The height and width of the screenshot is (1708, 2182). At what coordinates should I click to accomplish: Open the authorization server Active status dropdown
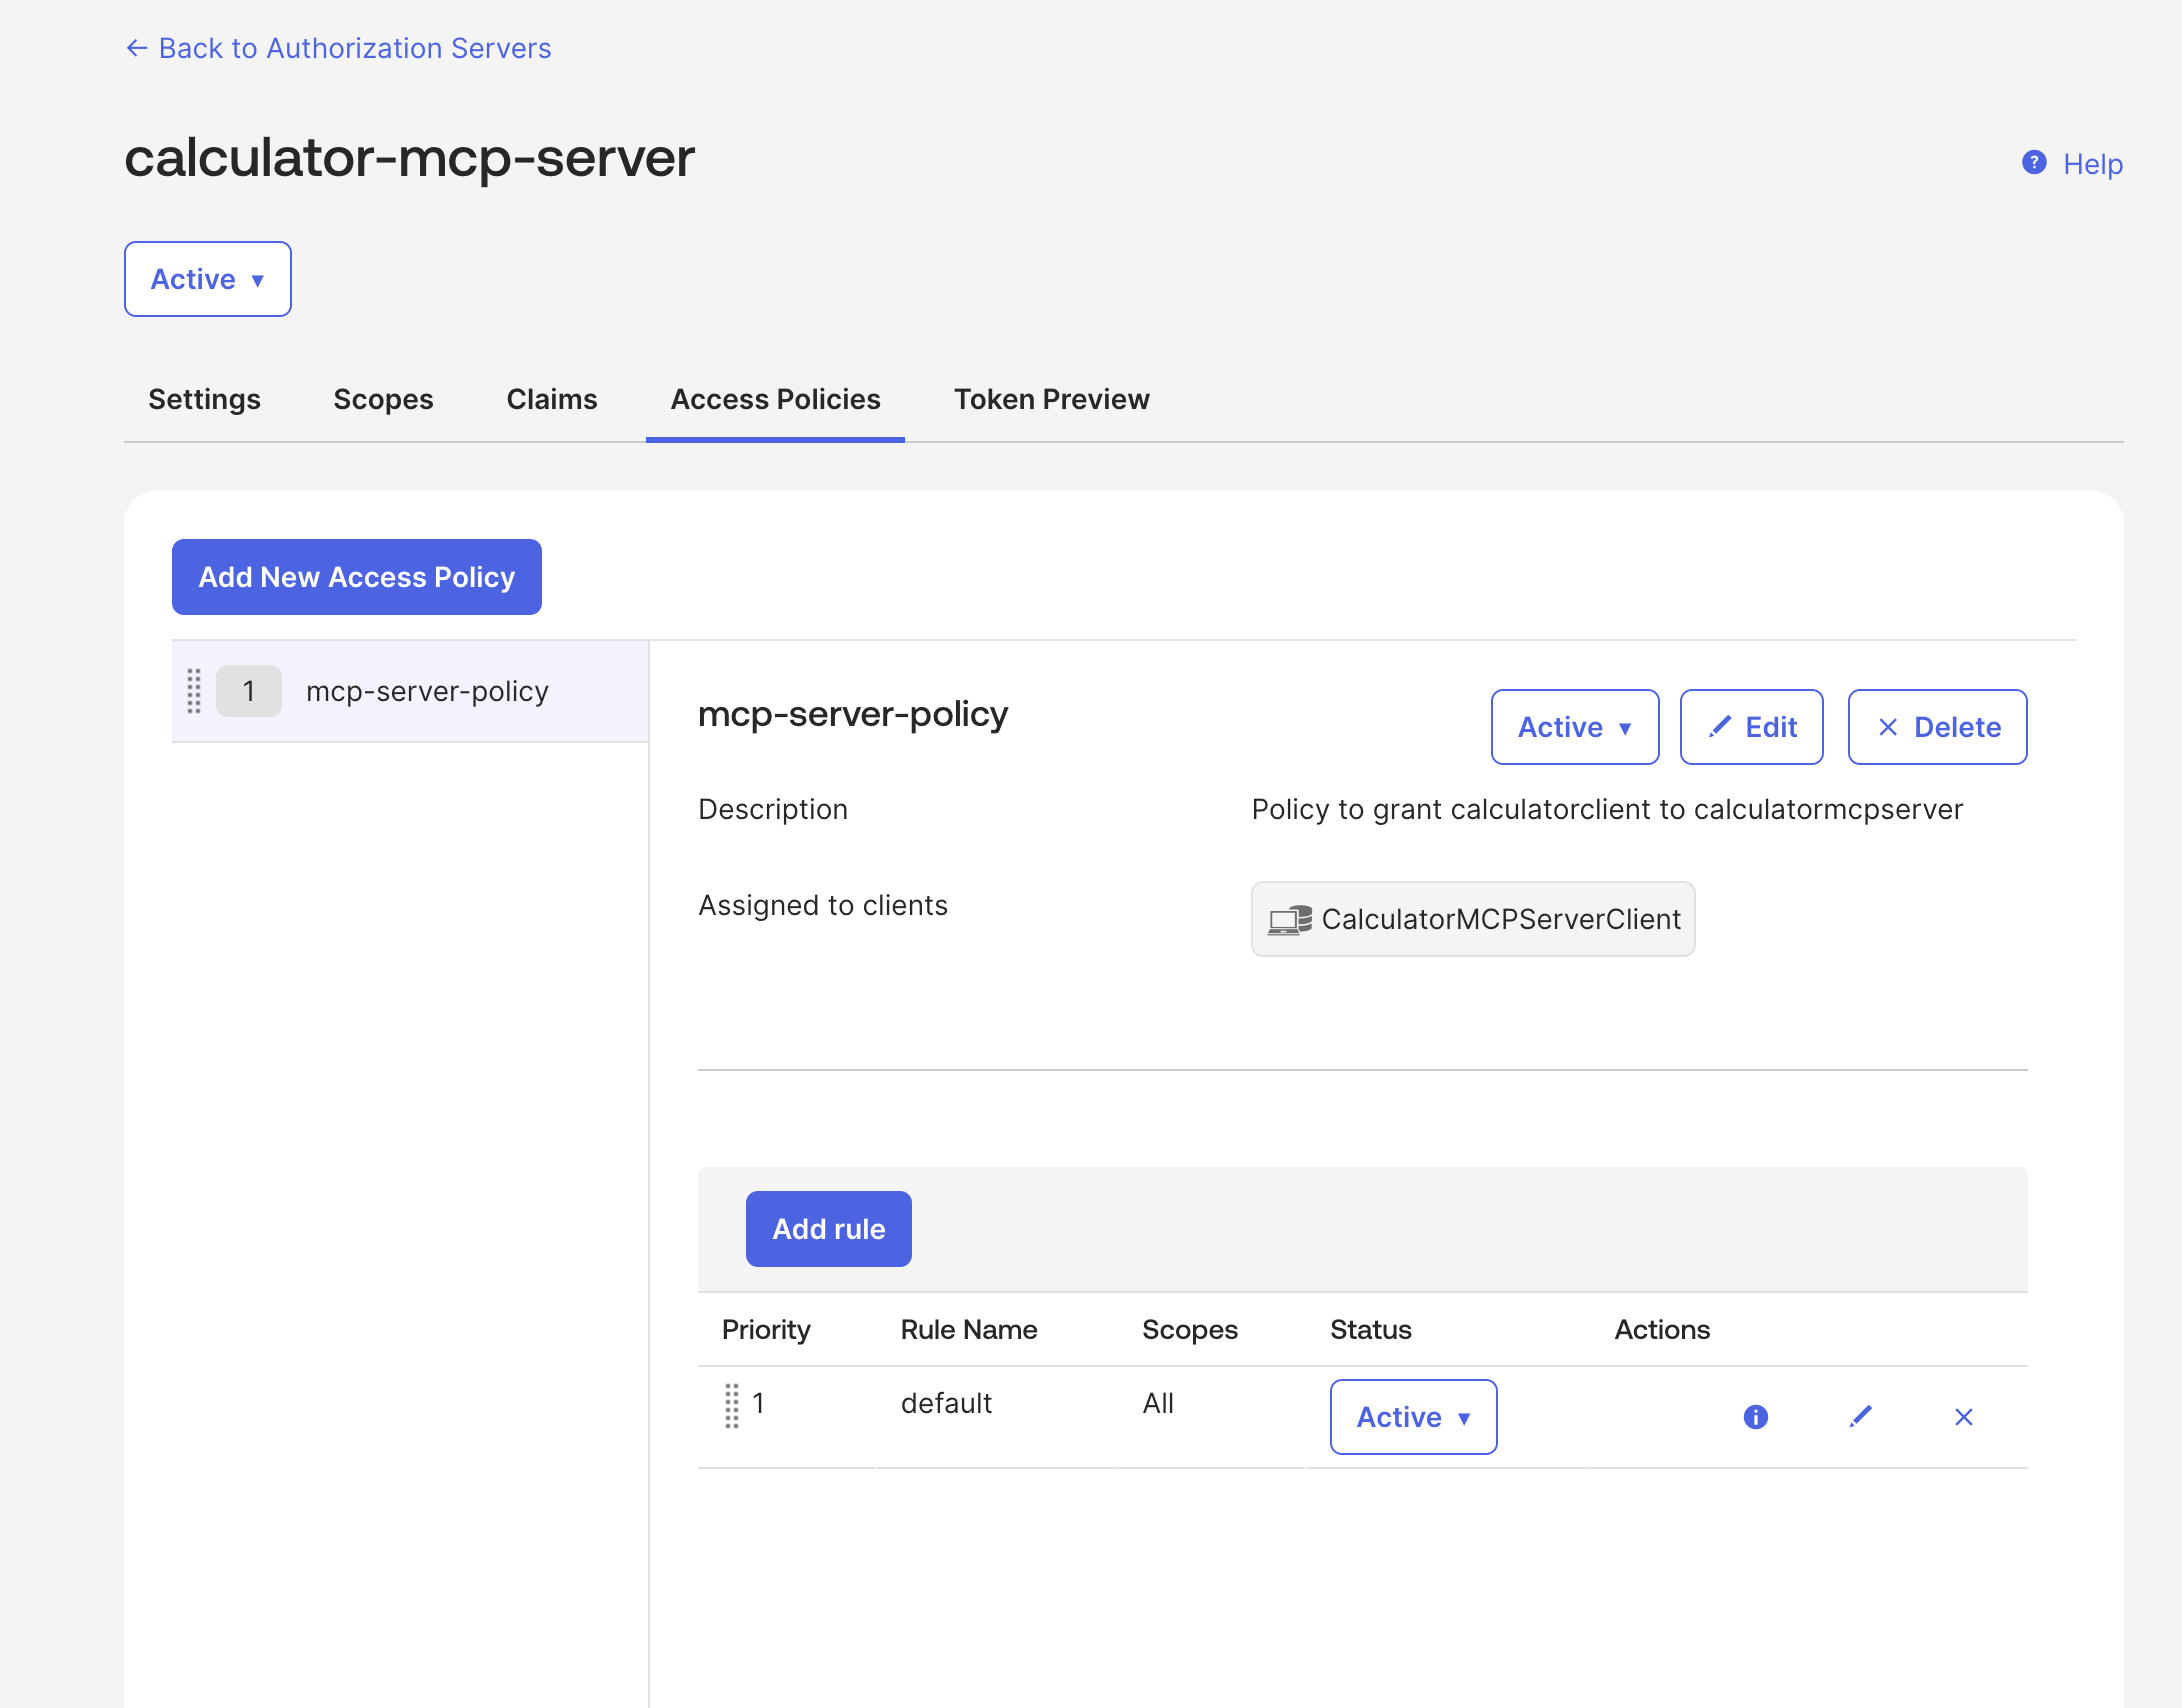click(x=208, y=279)
